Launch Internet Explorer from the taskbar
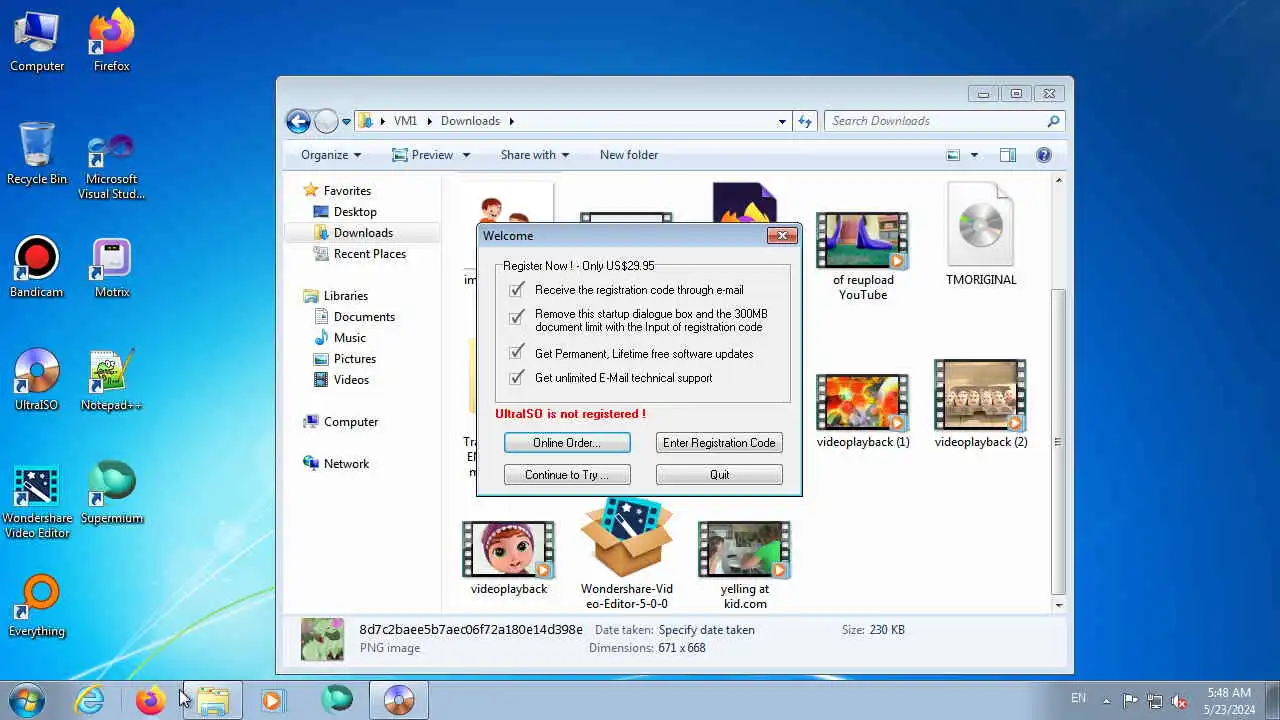The image size is (1280, 720). pos(90,700)
